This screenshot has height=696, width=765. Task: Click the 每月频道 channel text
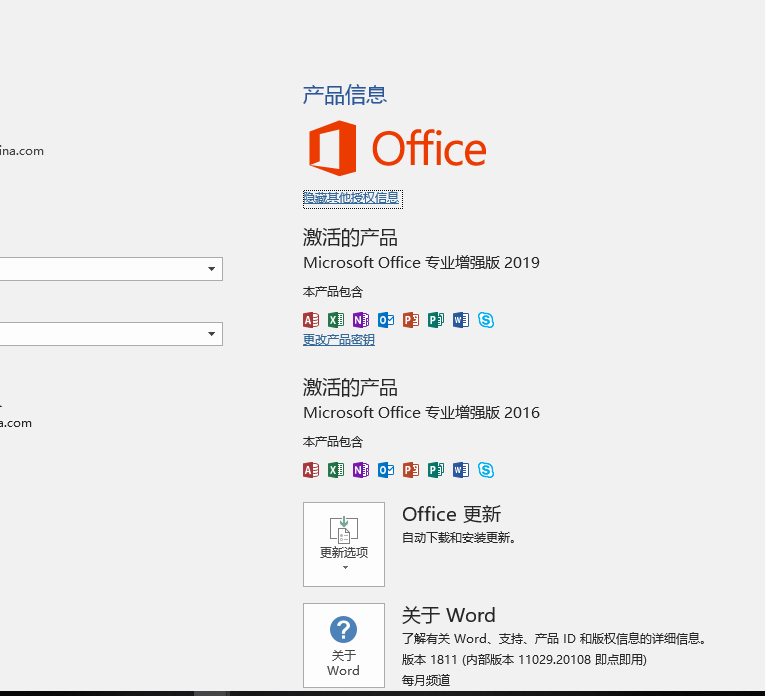[426, 680]
